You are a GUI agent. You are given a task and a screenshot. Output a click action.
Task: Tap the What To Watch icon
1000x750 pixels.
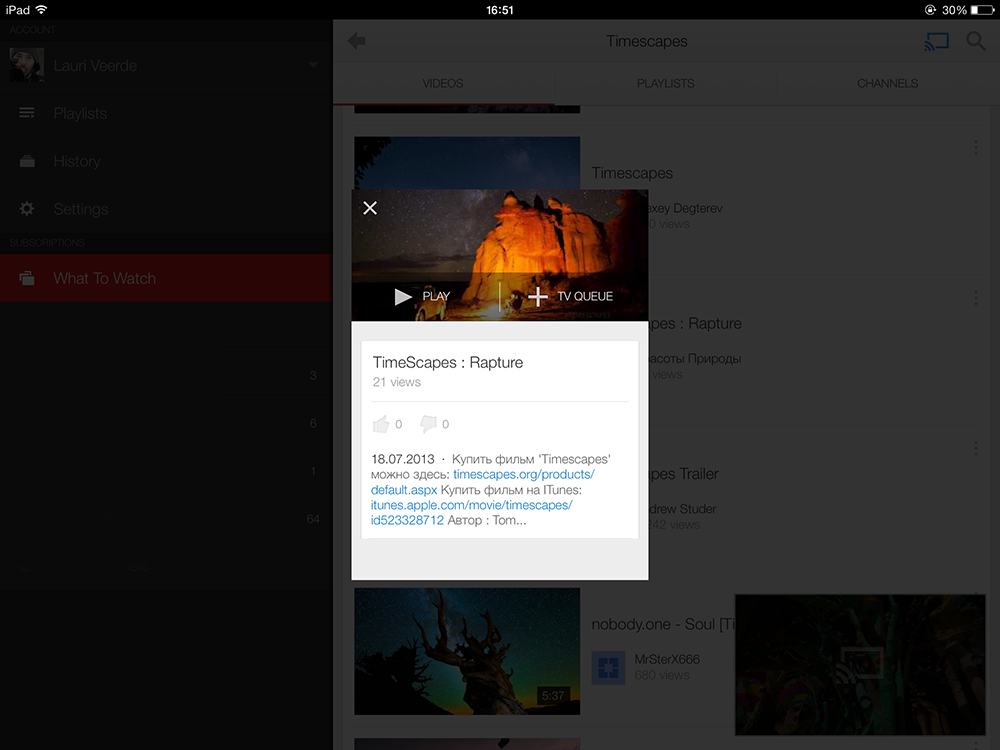point(27,278)
